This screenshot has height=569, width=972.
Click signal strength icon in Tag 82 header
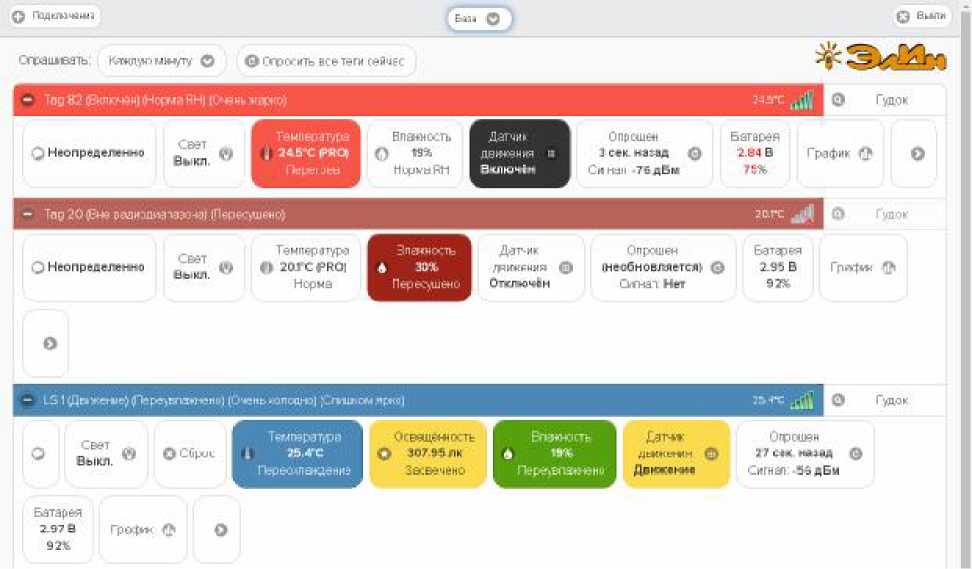(x=802, y=100)
